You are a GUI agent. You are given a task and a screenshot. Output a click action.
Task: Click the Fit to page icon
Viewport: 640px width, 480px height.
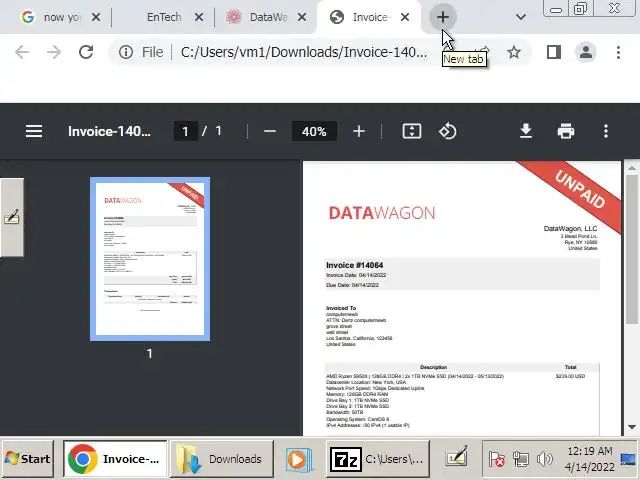[412, 131]
